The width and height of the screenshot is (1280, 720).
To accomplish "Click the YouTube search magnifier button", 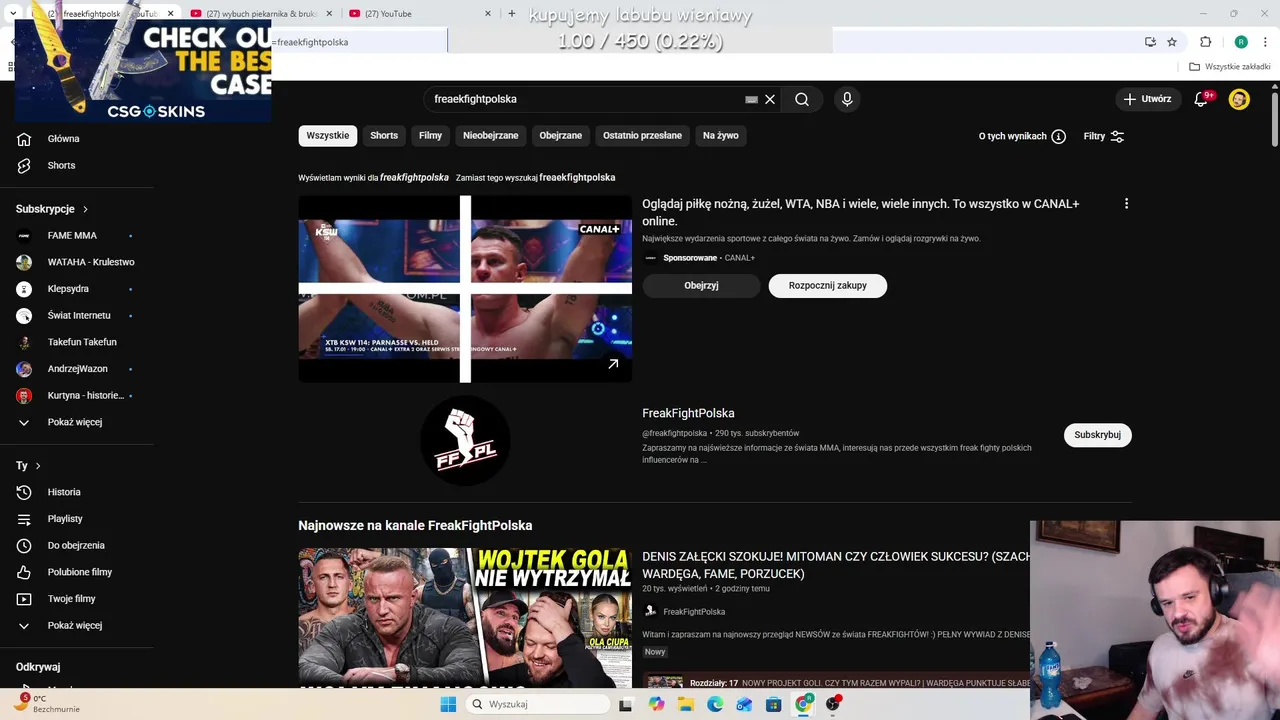I will point(802,99).
